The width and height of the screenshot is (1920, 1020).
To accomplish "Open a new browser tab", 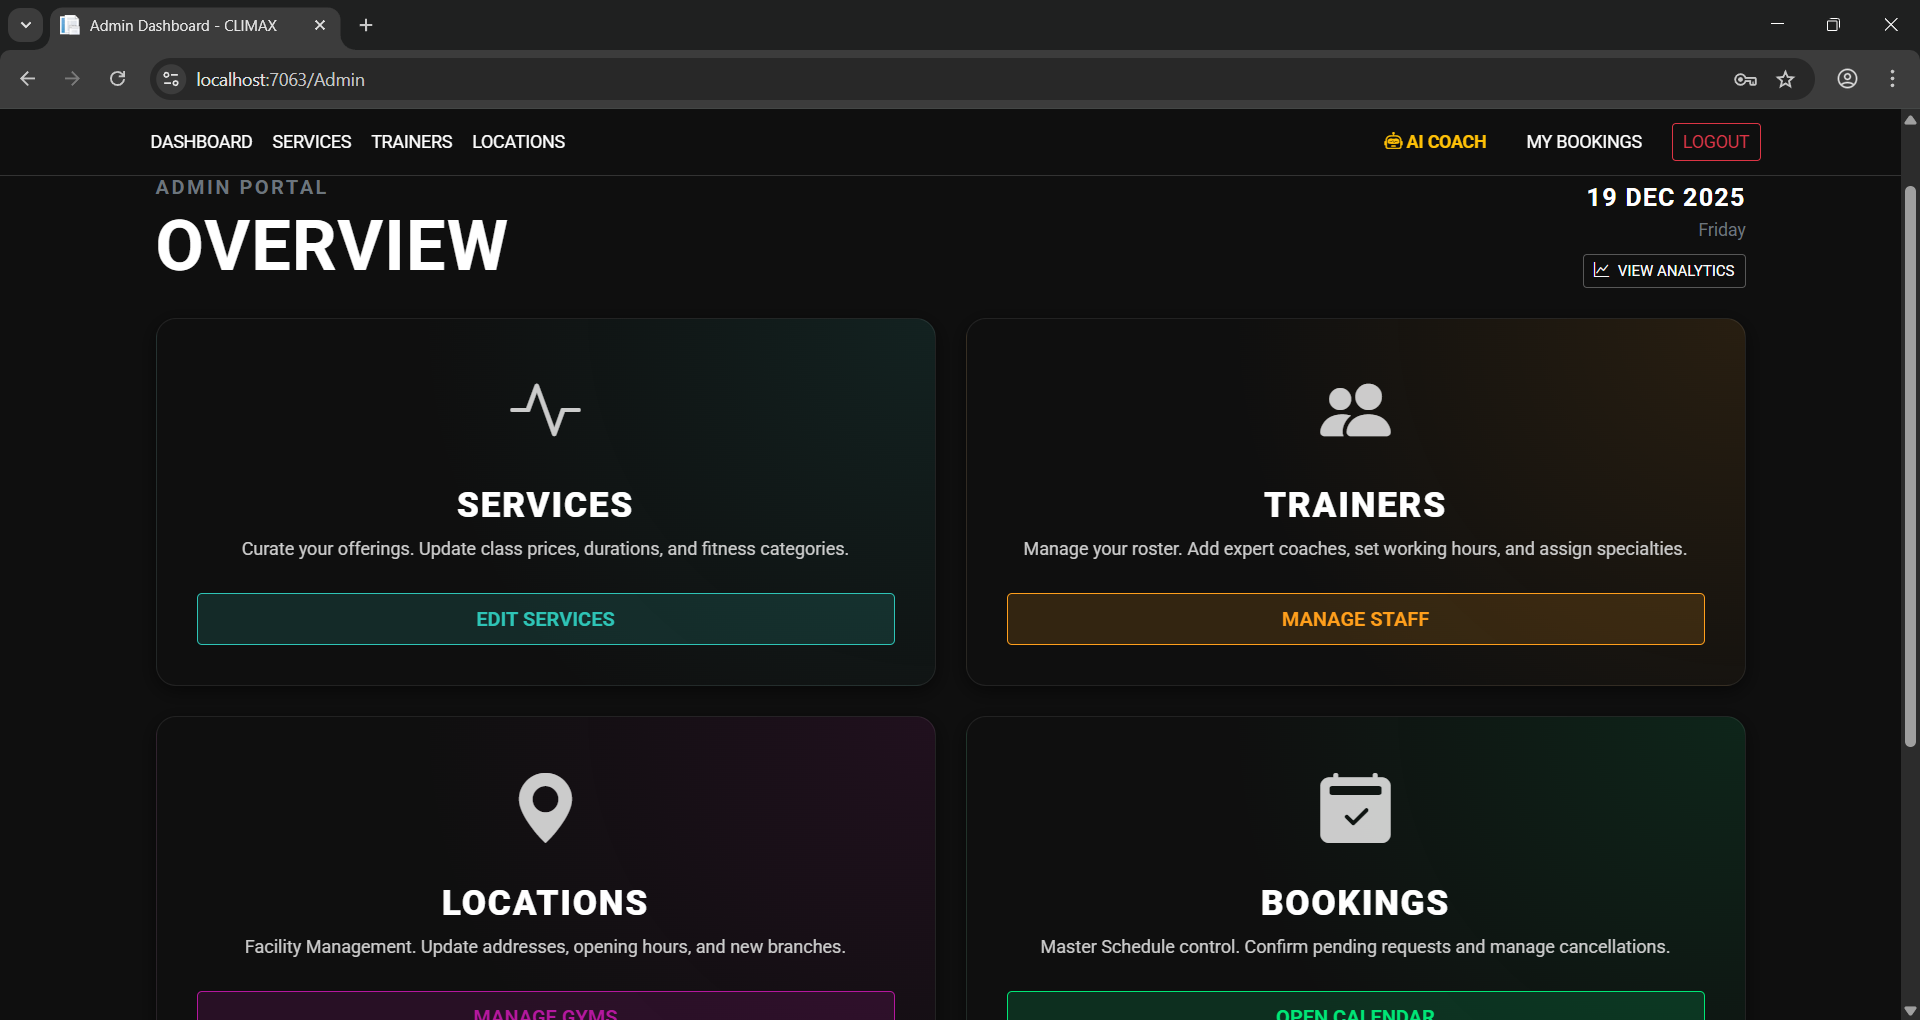I will tap(366, 25).
